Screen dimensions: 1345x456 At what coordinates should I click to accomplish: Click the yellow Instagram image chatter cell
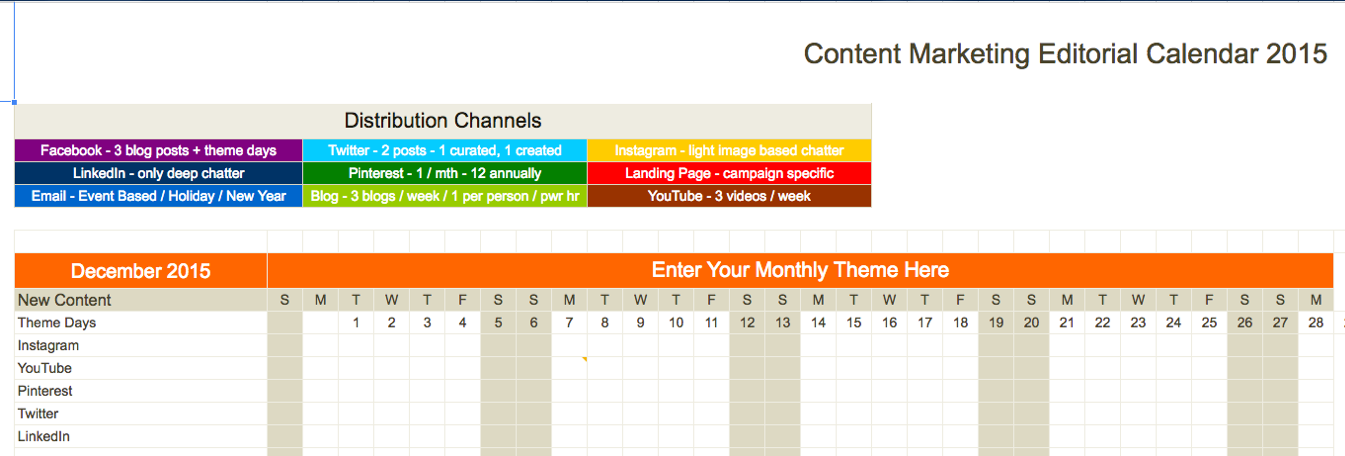729,151
